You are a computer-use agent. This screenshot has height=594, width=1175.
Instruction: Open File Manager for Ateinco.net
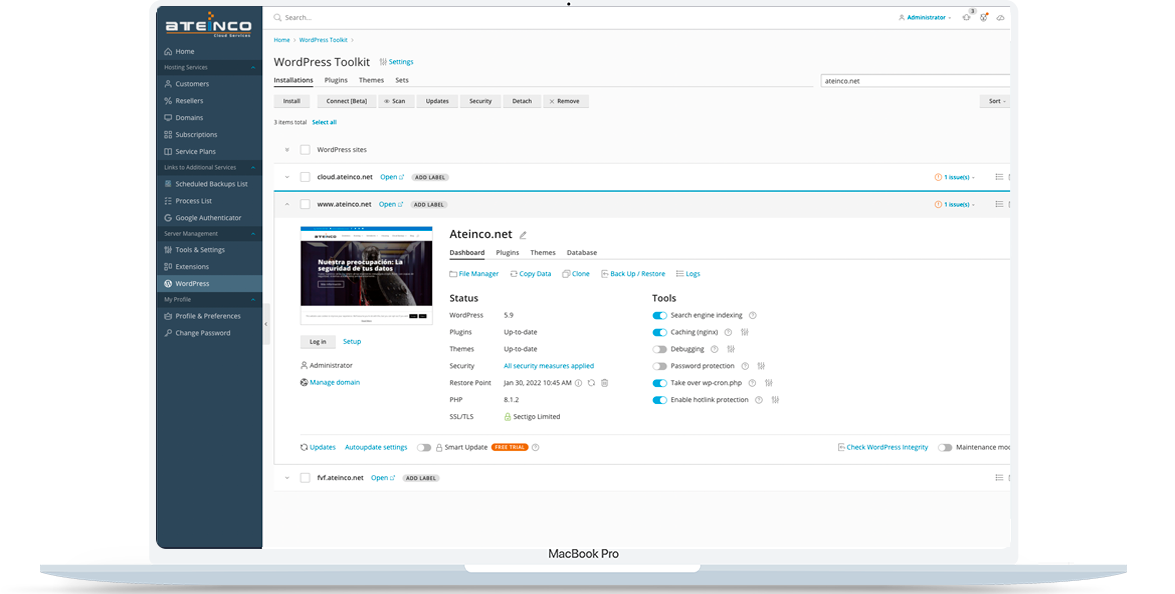(478, 273)
